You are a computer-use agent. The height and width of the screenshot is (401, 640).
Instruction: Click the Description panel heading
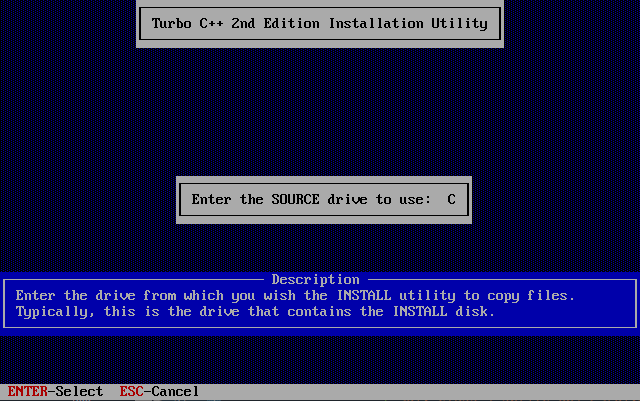pos(316,280)
